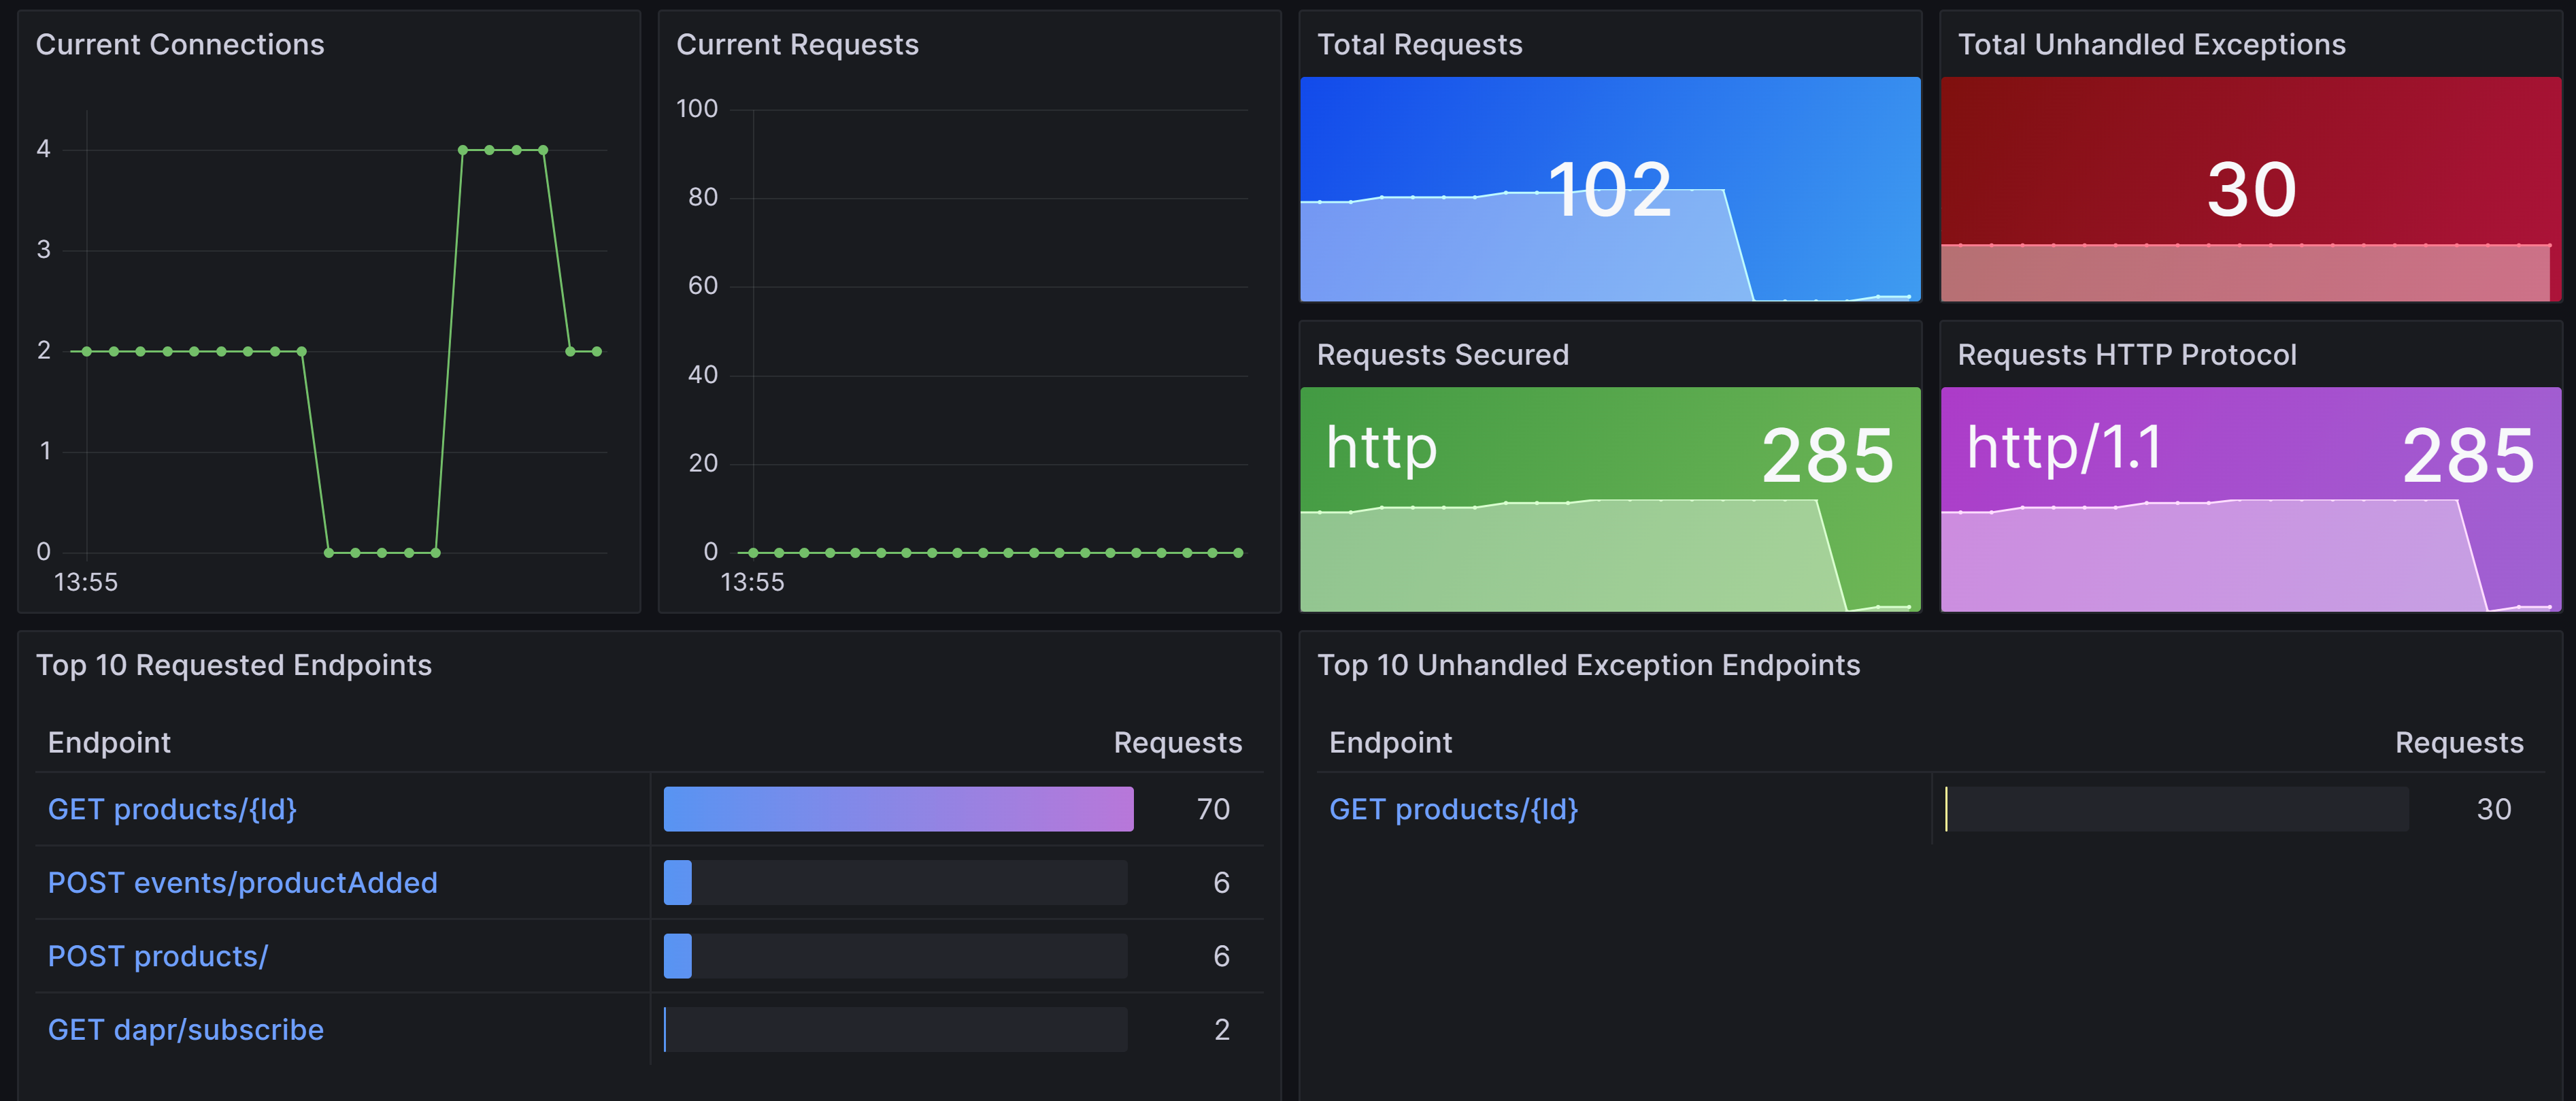
Task: Click the 4 y-axis label in Current Connections
Action: (x=43, y=149)
